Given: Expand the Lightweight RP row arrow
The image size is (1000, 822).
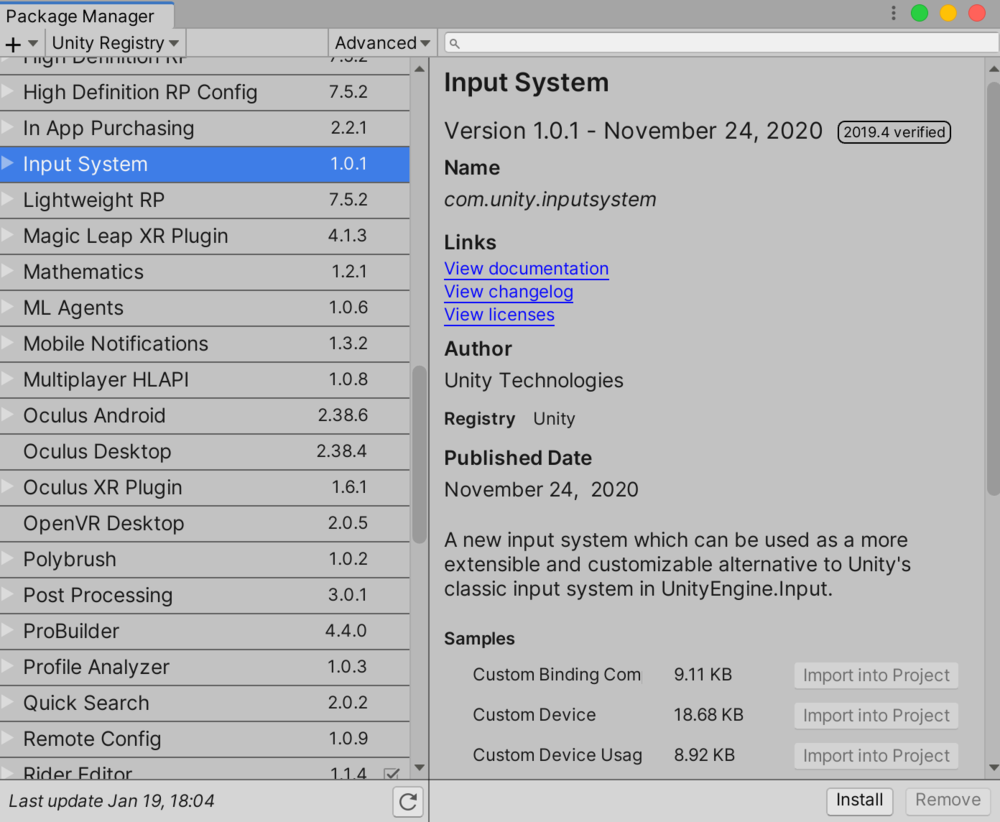Looking at the screenshot, I should point(8,198).
